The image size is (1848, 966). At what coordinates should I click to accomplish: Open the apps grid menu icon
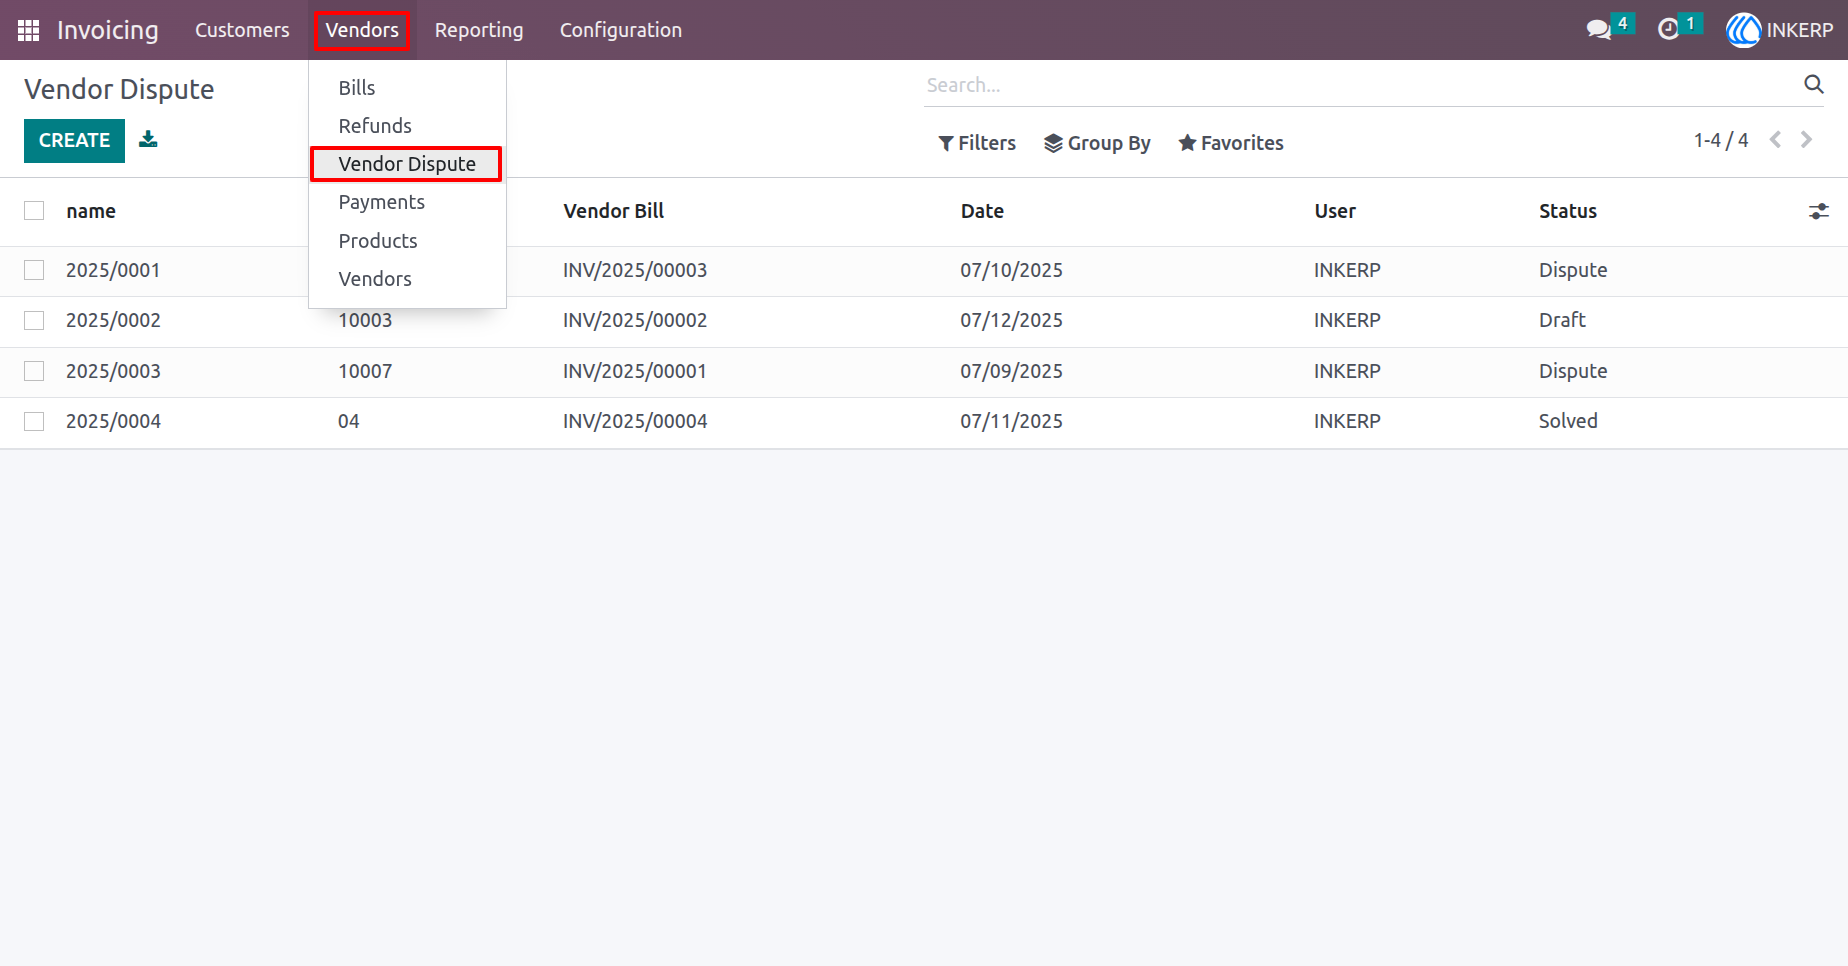coord(29,30)
